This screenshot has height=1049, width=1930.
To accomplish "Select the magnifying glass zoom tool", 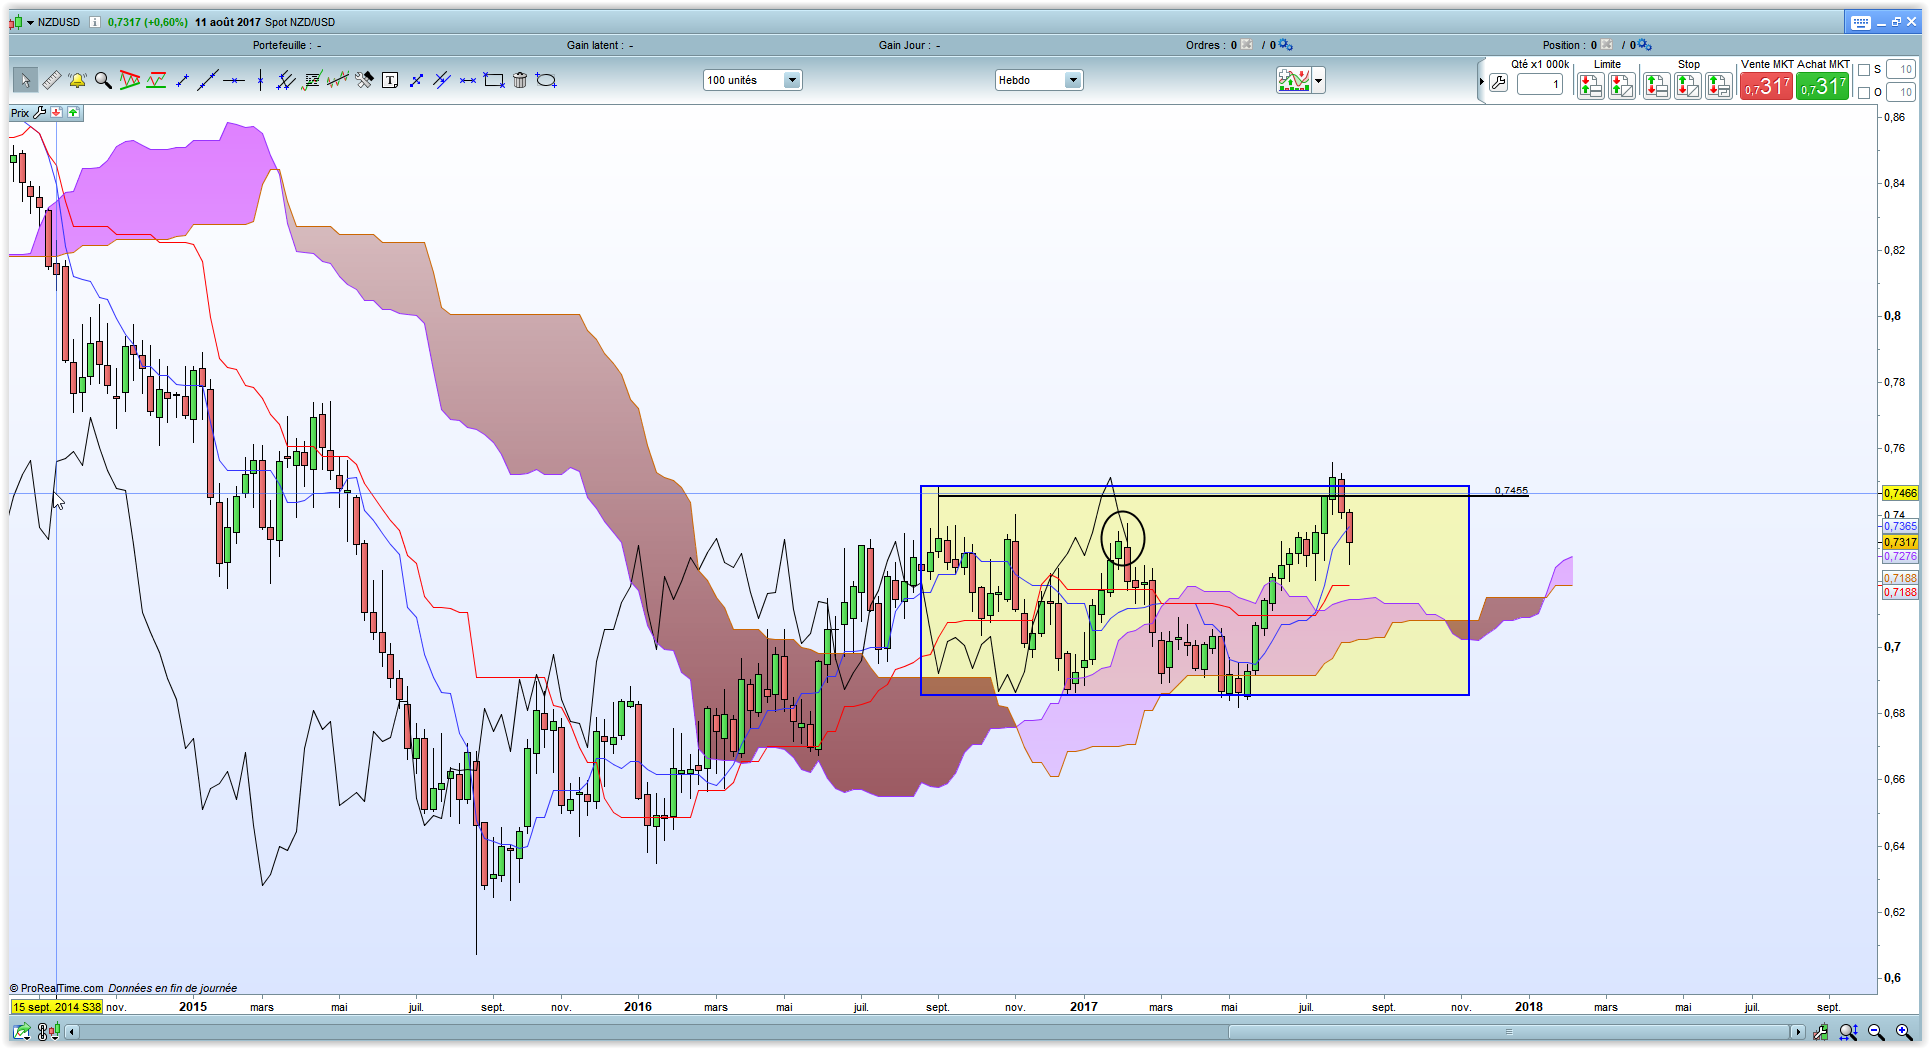I will pyautogui.click(x=103, y=80).
